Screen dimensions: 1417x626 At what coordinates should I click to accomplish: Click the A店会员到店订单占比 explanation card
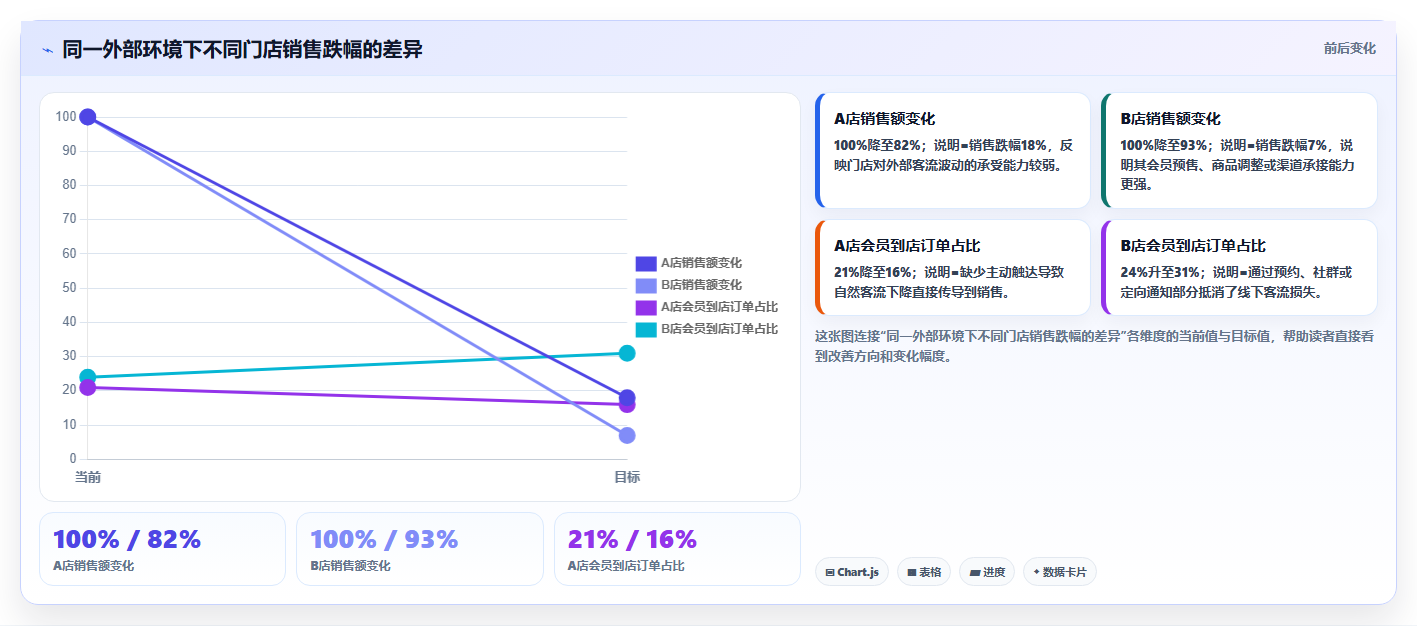(953, 268)
